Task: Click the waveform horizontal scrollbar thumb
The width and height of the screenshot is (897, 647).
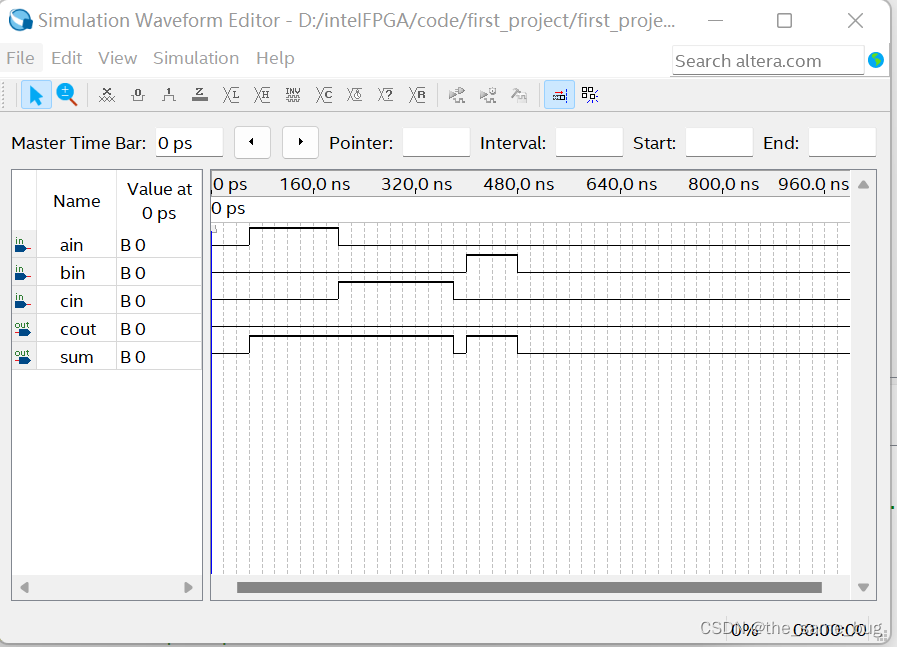Action: 529,588
